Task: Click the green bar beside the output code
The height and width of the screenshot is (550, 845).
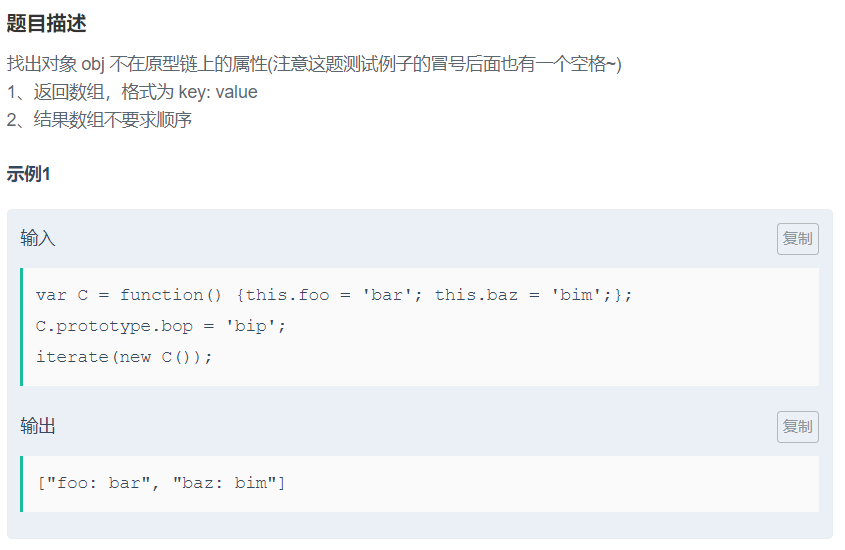Action: pos(22,484)
